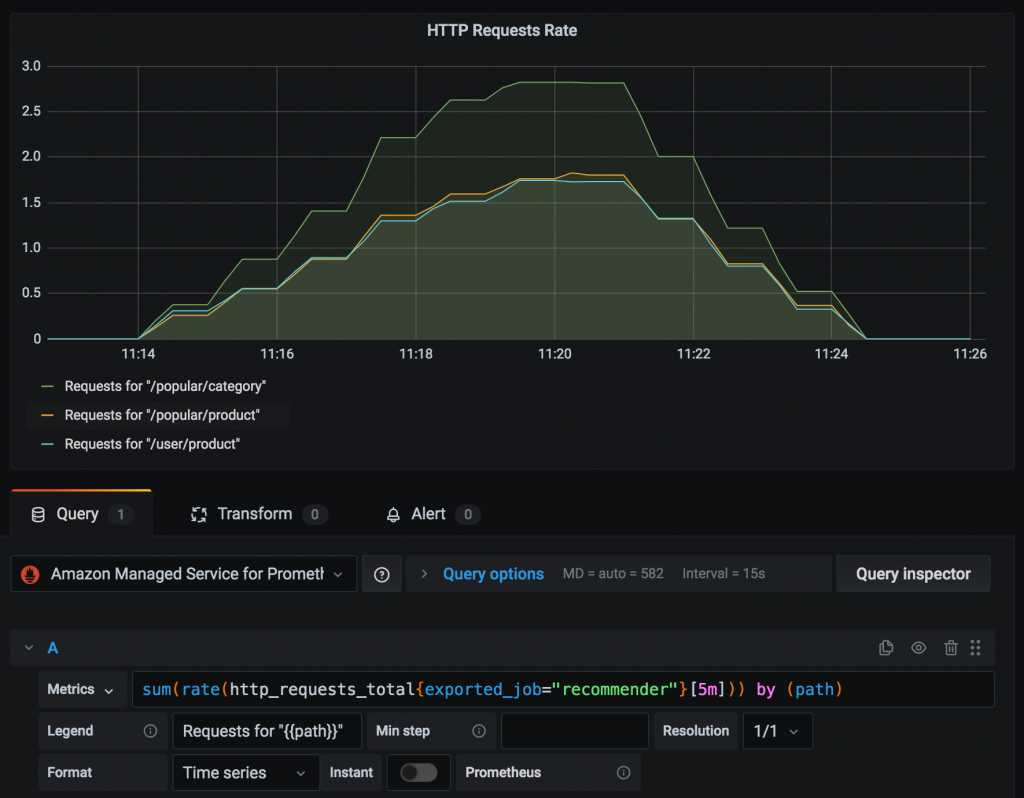Image resolution: width=1024 pixels, height=798 pixels.
Task: Click the query drag handle dots
Action: (x=975, y=648)
